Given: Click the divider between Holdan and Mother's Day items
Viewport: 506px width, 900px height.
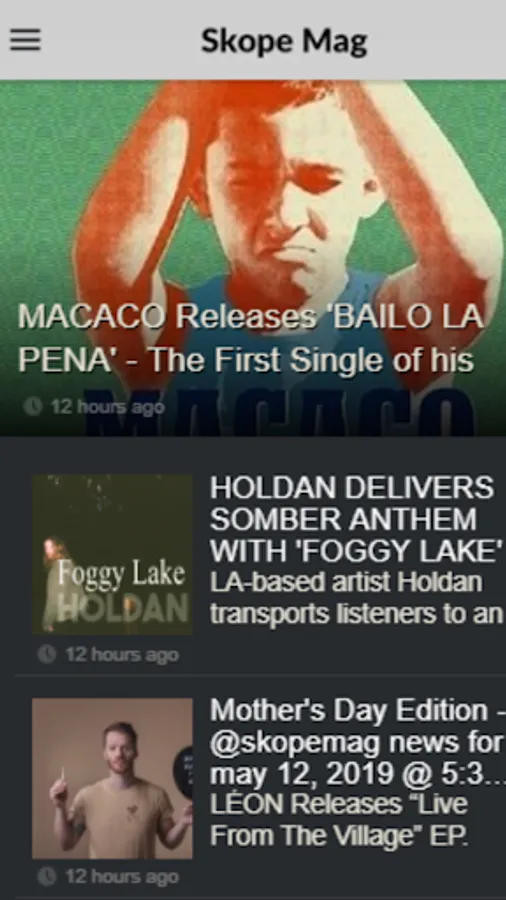Looking at the screenshot, I should (x=260, y=676).
